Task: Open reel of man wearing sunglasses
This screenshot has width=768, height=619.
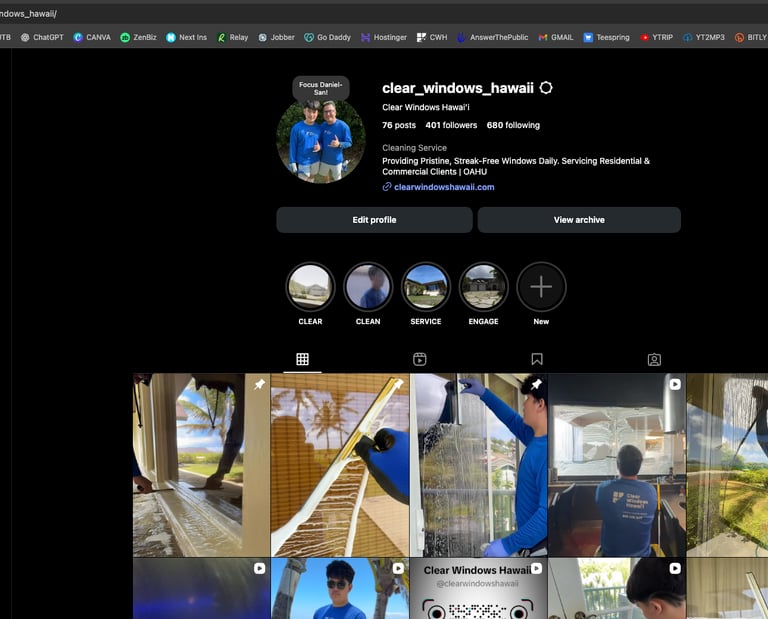Action: tap(340, 589)
